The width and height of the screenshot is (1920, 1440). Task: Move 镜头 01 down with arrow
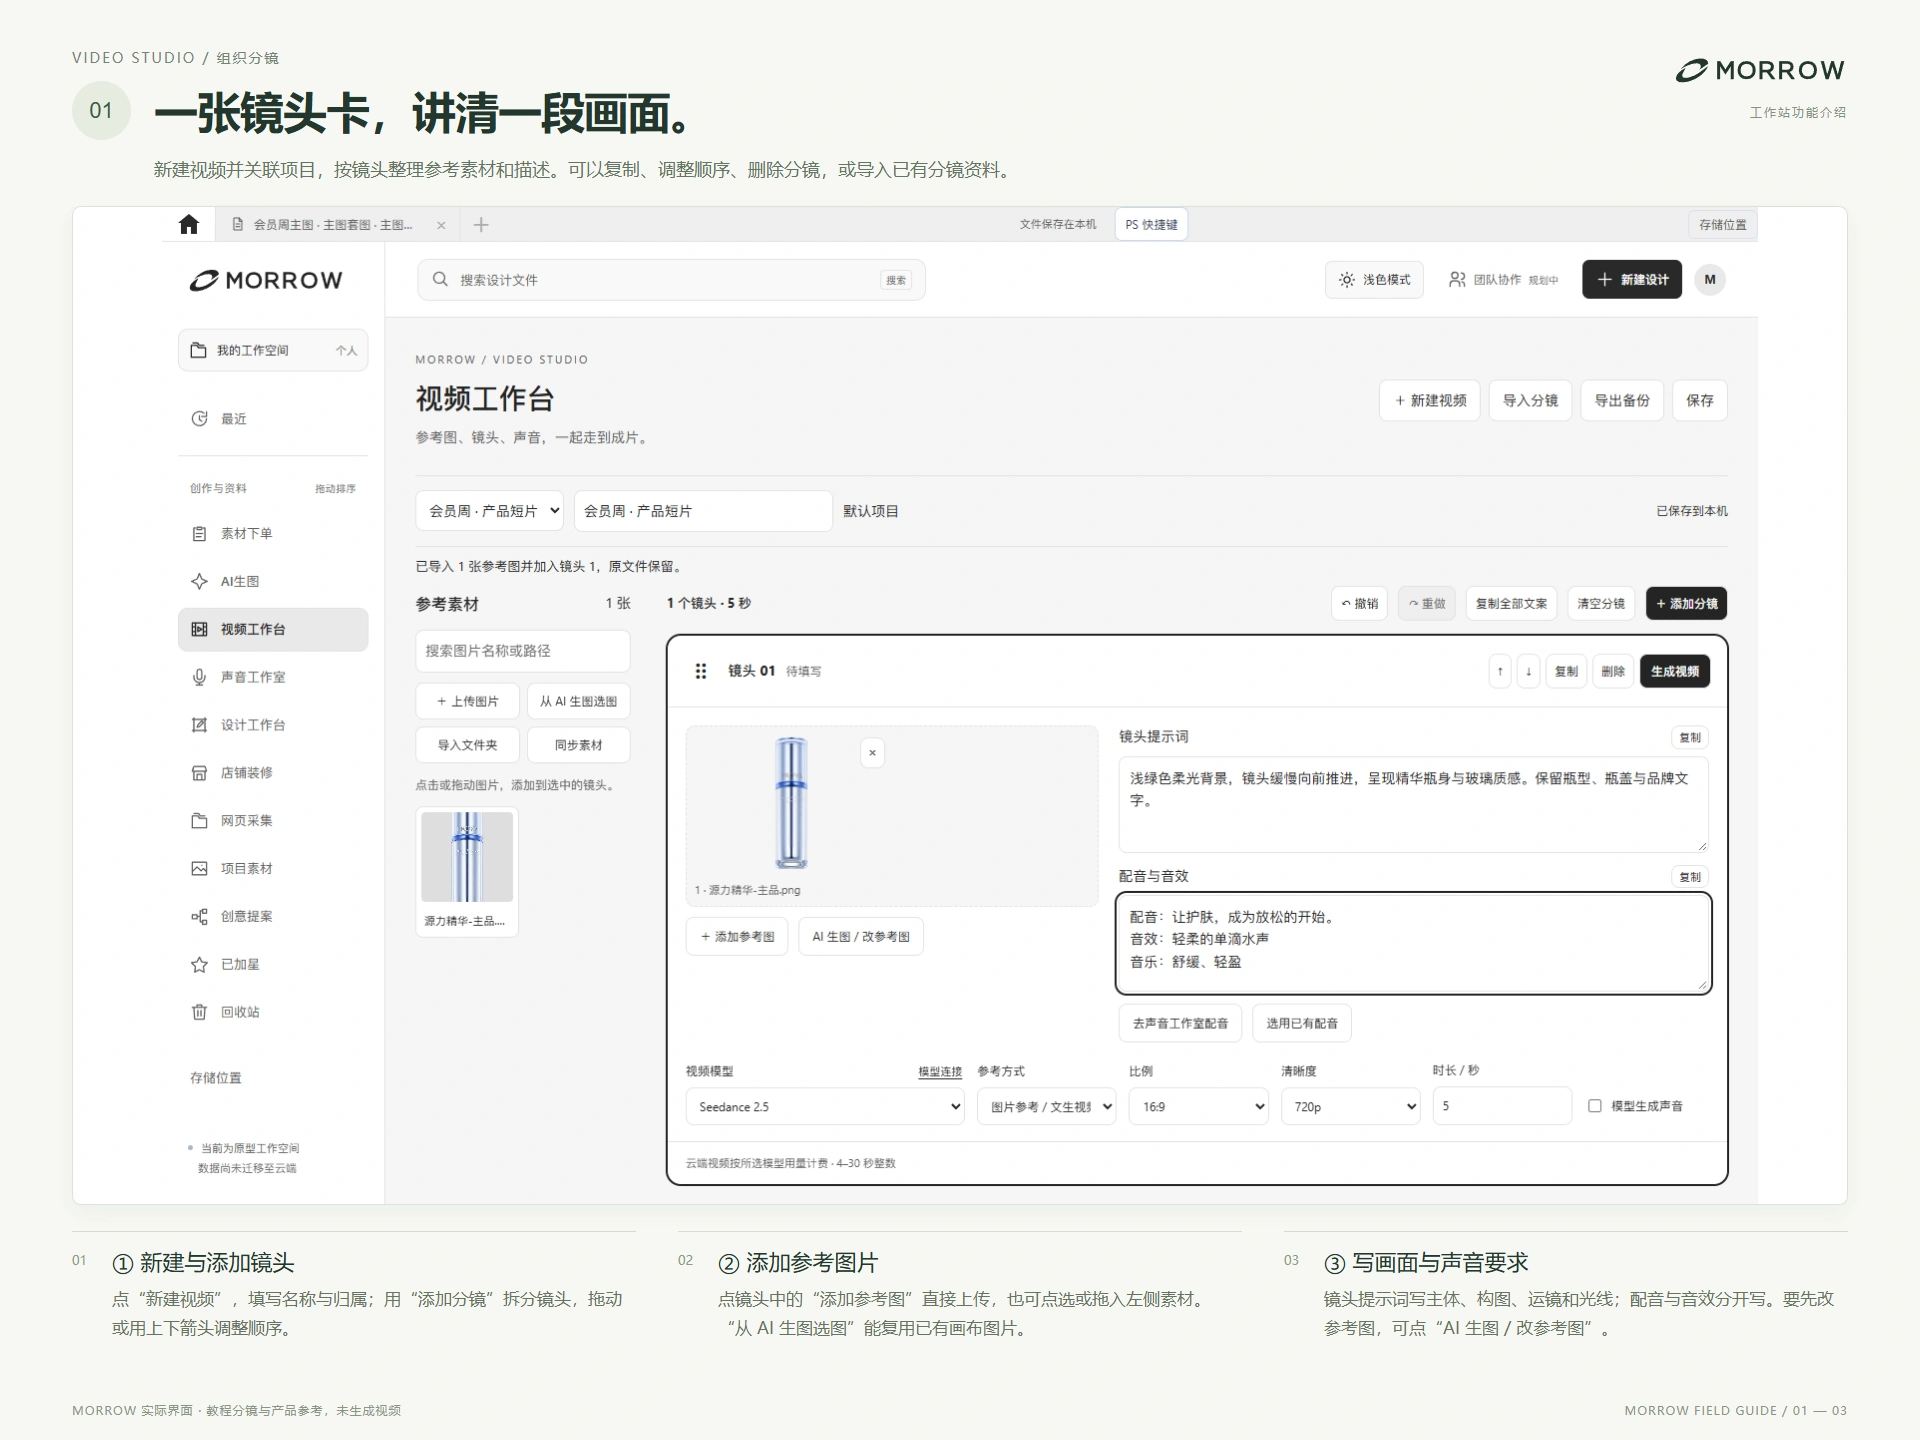1528,672
